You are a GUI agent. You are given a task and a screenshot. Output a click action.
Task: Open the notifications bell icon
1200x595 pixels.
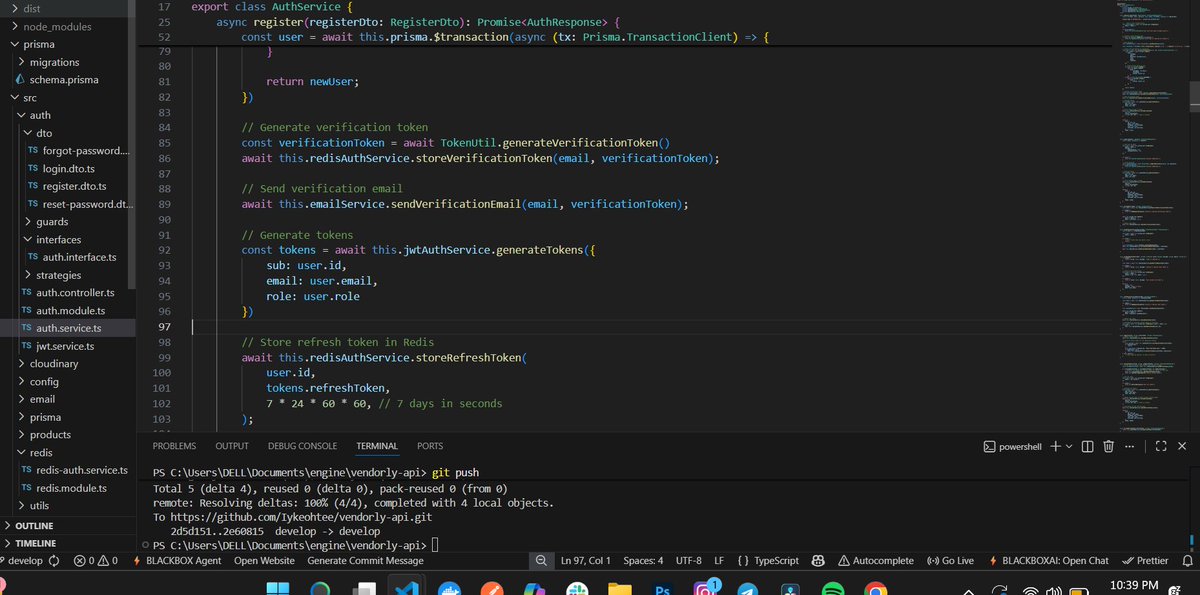pos(1188,561)
